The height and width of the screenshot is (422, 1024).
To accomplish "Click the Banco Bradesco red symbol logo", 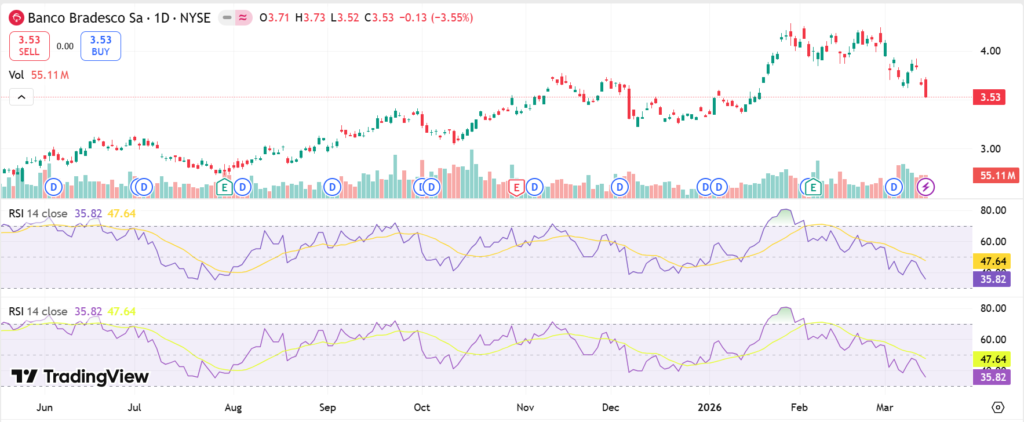I will tap(16, 18).
